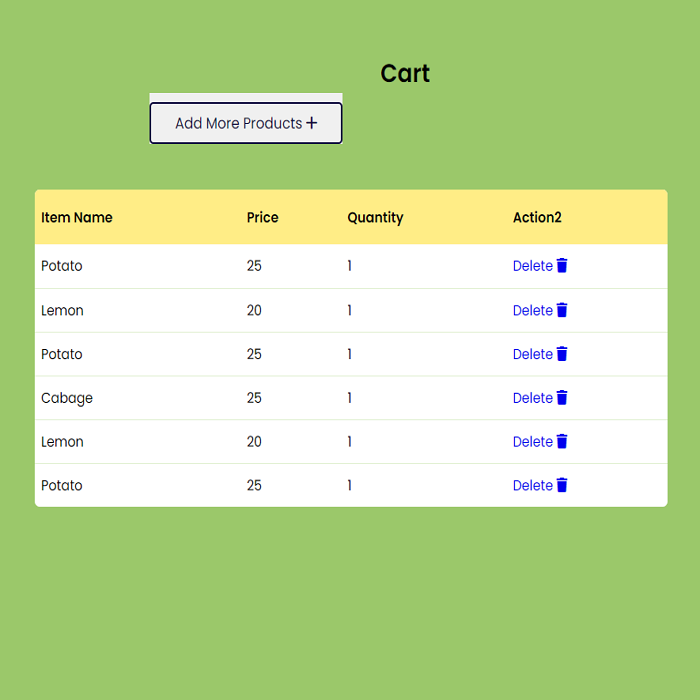Image resolution: width=700 pixels, height=700 pixels.
Task: Click the price 20 in the second table row
Action: 254,310
